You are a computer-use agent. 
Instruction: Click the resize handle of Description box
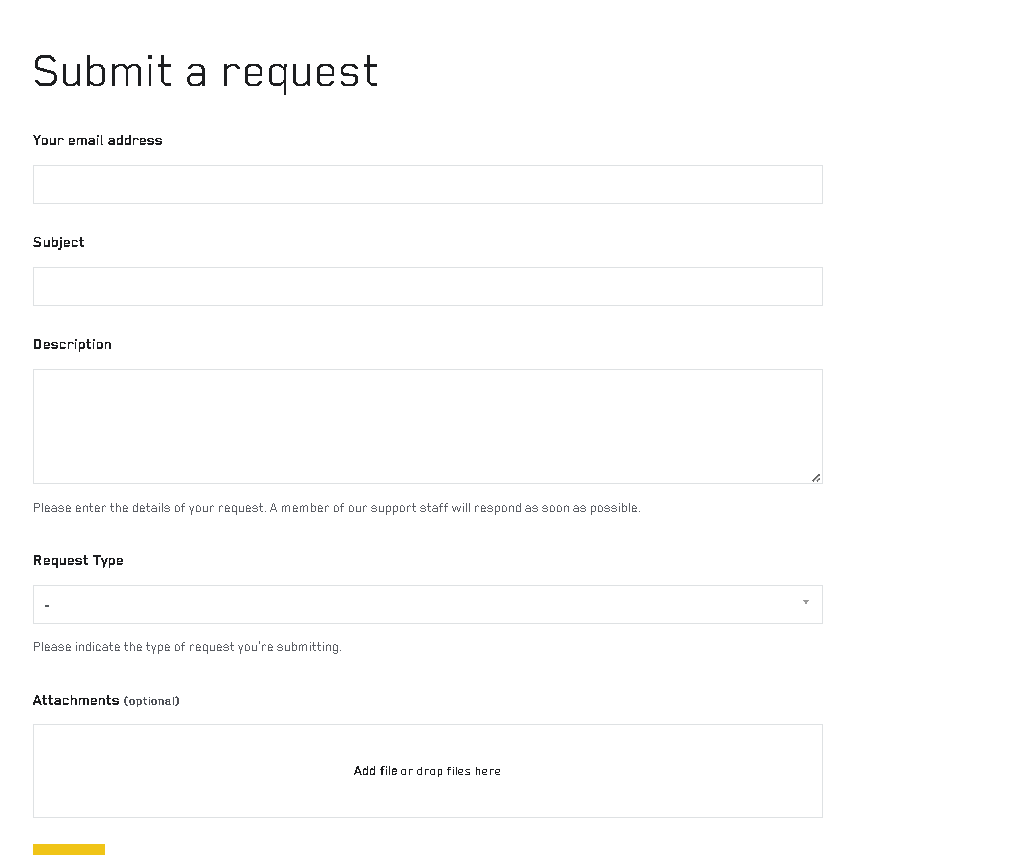click(816, 478)
